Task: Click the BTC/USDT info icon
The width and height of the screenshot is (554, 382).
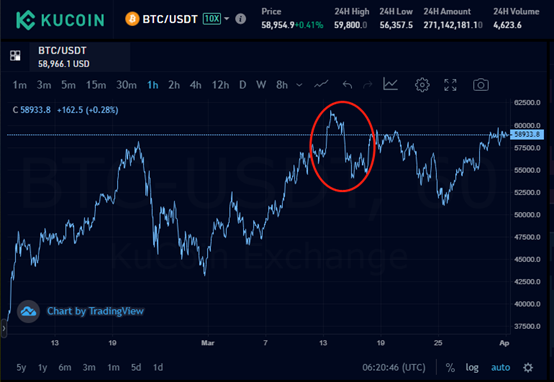Action: (x=241, y=18)
